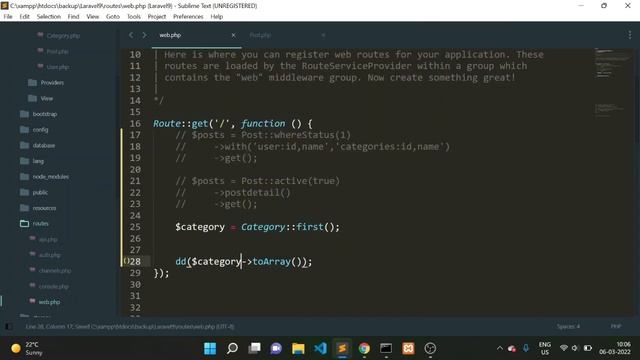Open the Chat app on taskbar

(276, 348)
